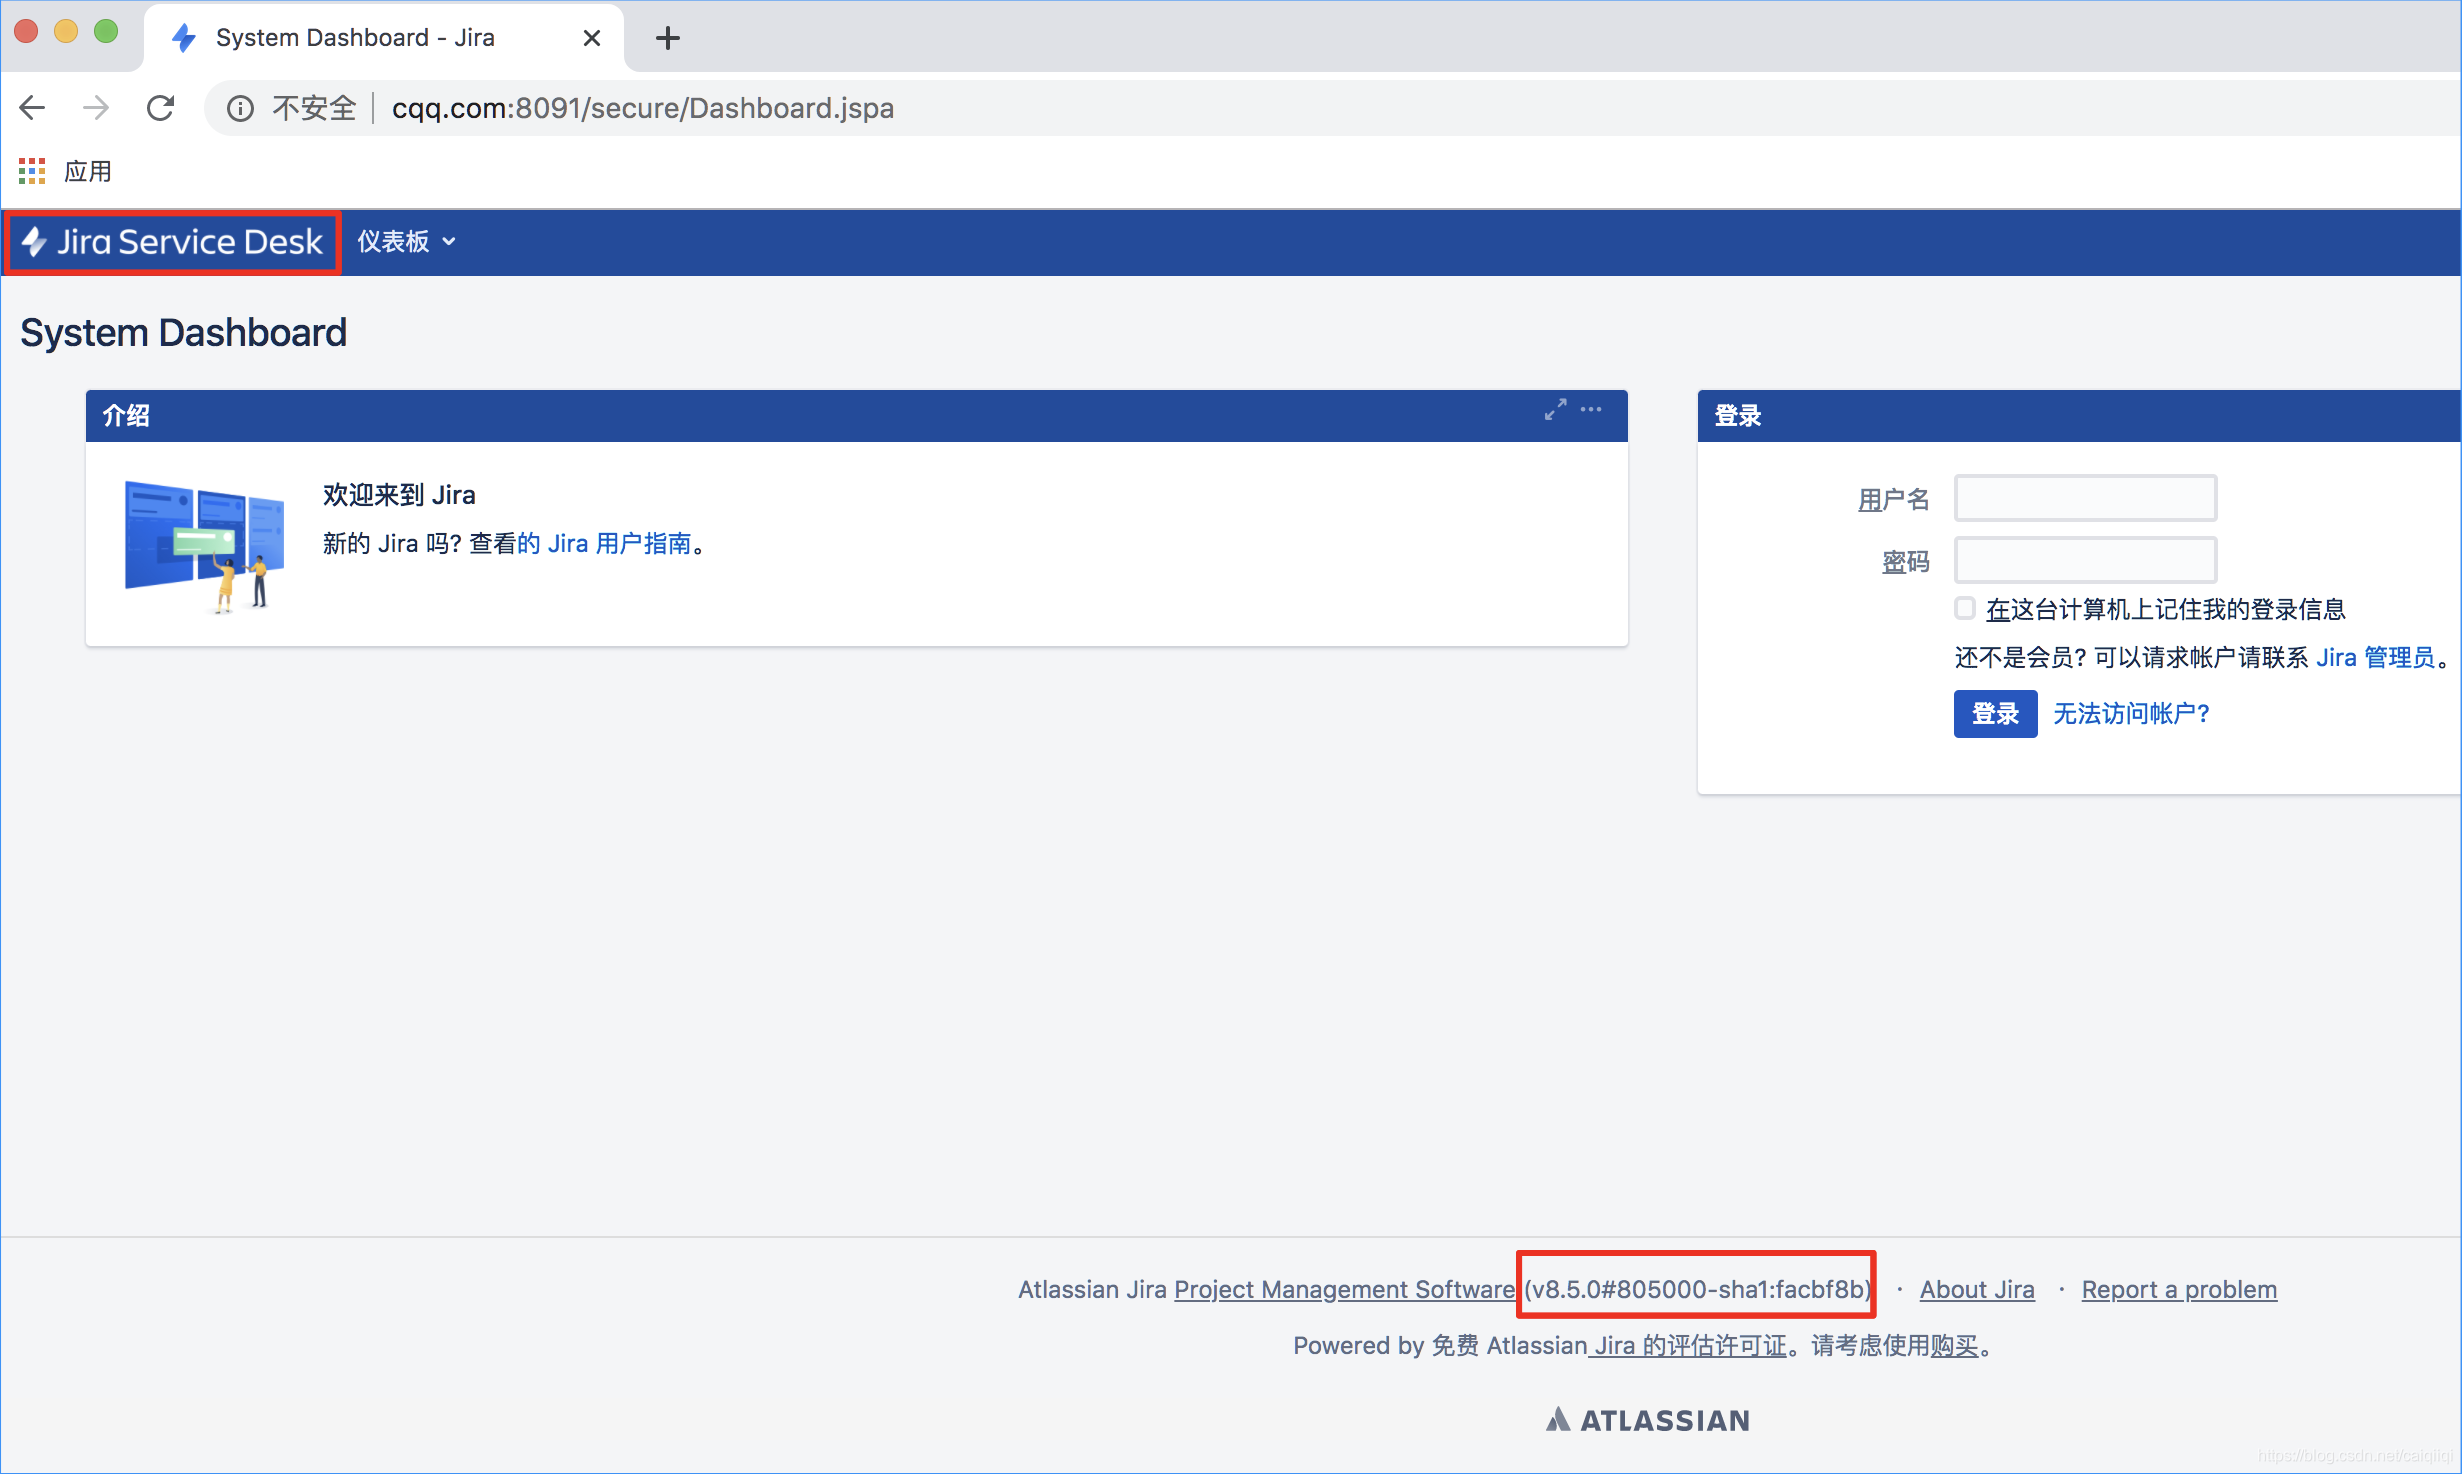Click into the 用户名 field

point(2085,498)
